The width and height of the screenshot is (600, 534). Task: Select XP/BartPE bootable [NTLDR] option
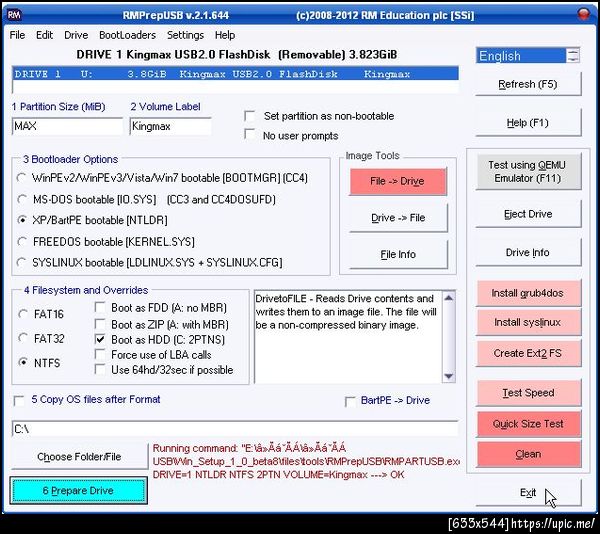pos(22,220)
